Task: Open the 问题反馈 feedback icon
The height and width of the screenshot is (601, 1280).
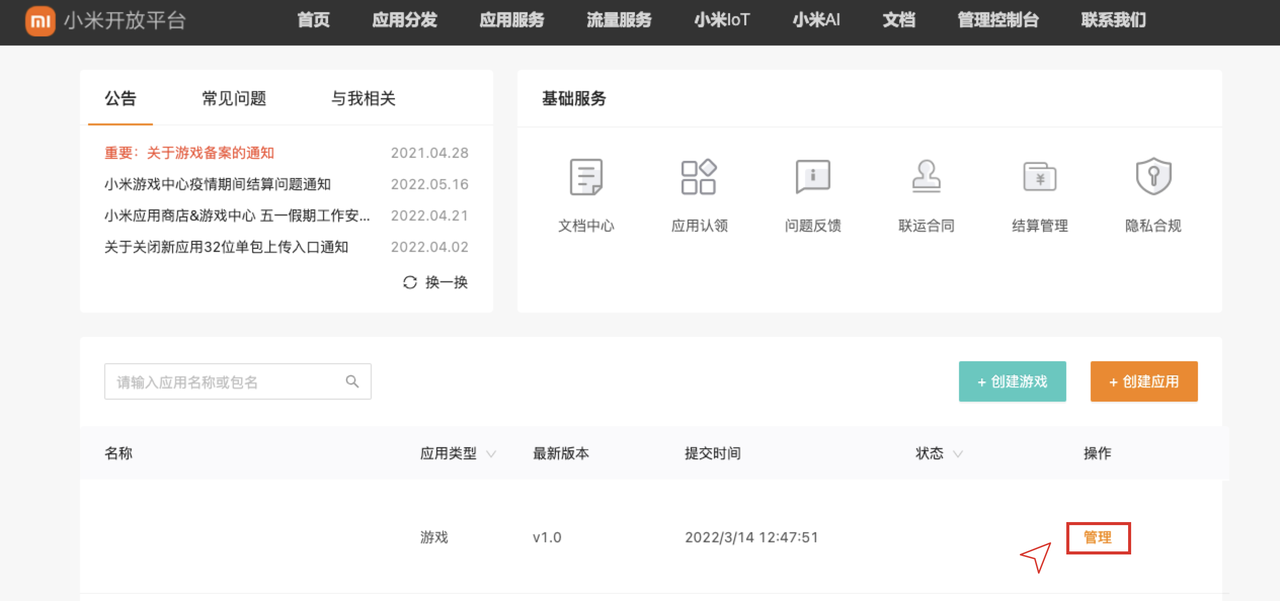Action: pos(813,178)
